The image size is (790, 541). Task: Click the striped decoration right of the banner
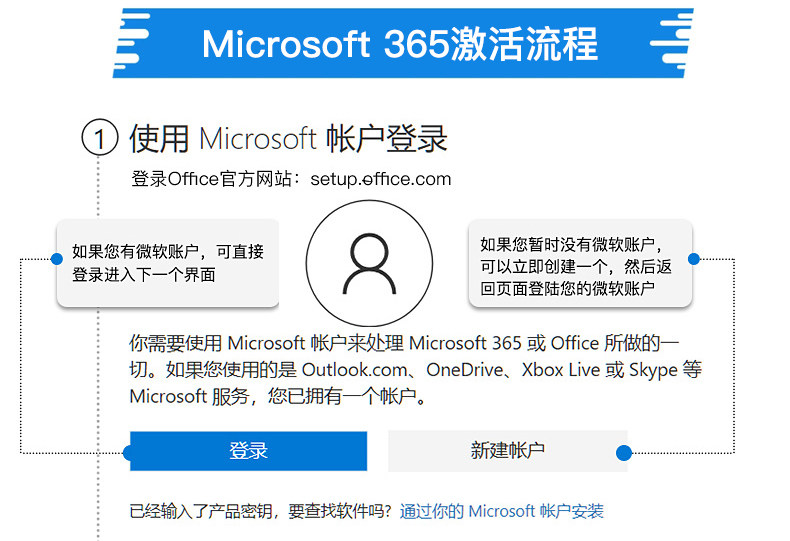pos(671,43)
